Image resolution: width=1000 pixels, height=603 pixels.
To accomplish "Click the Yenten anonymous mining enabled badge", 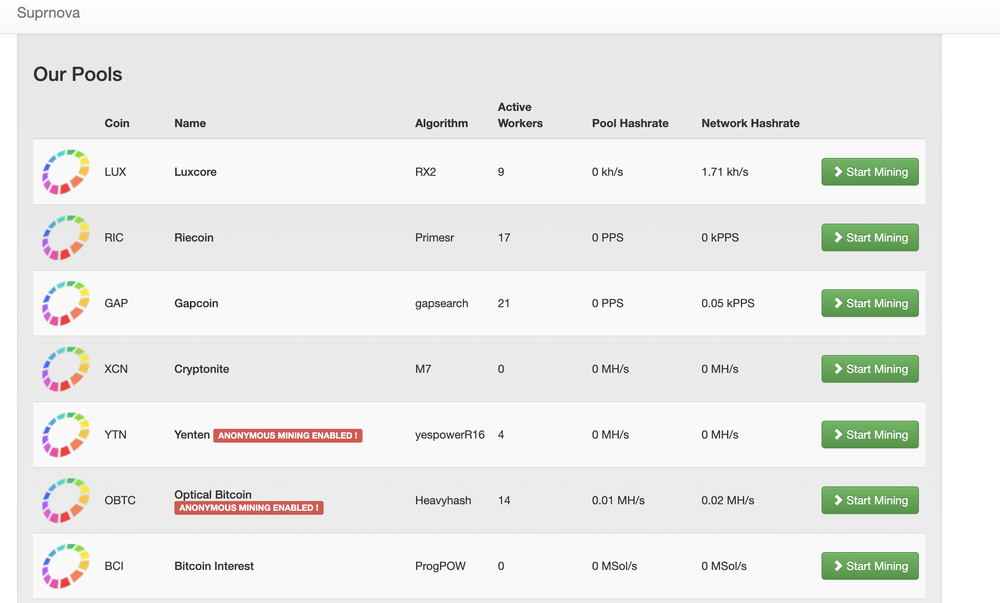I will (x=288, y=435).
